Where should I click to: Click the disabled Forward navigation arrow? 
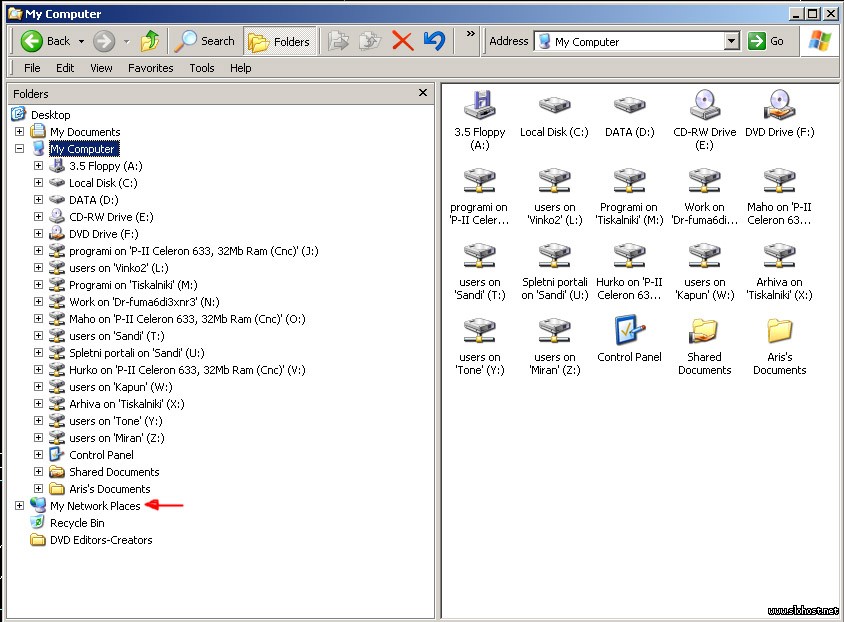click(104, 41)
